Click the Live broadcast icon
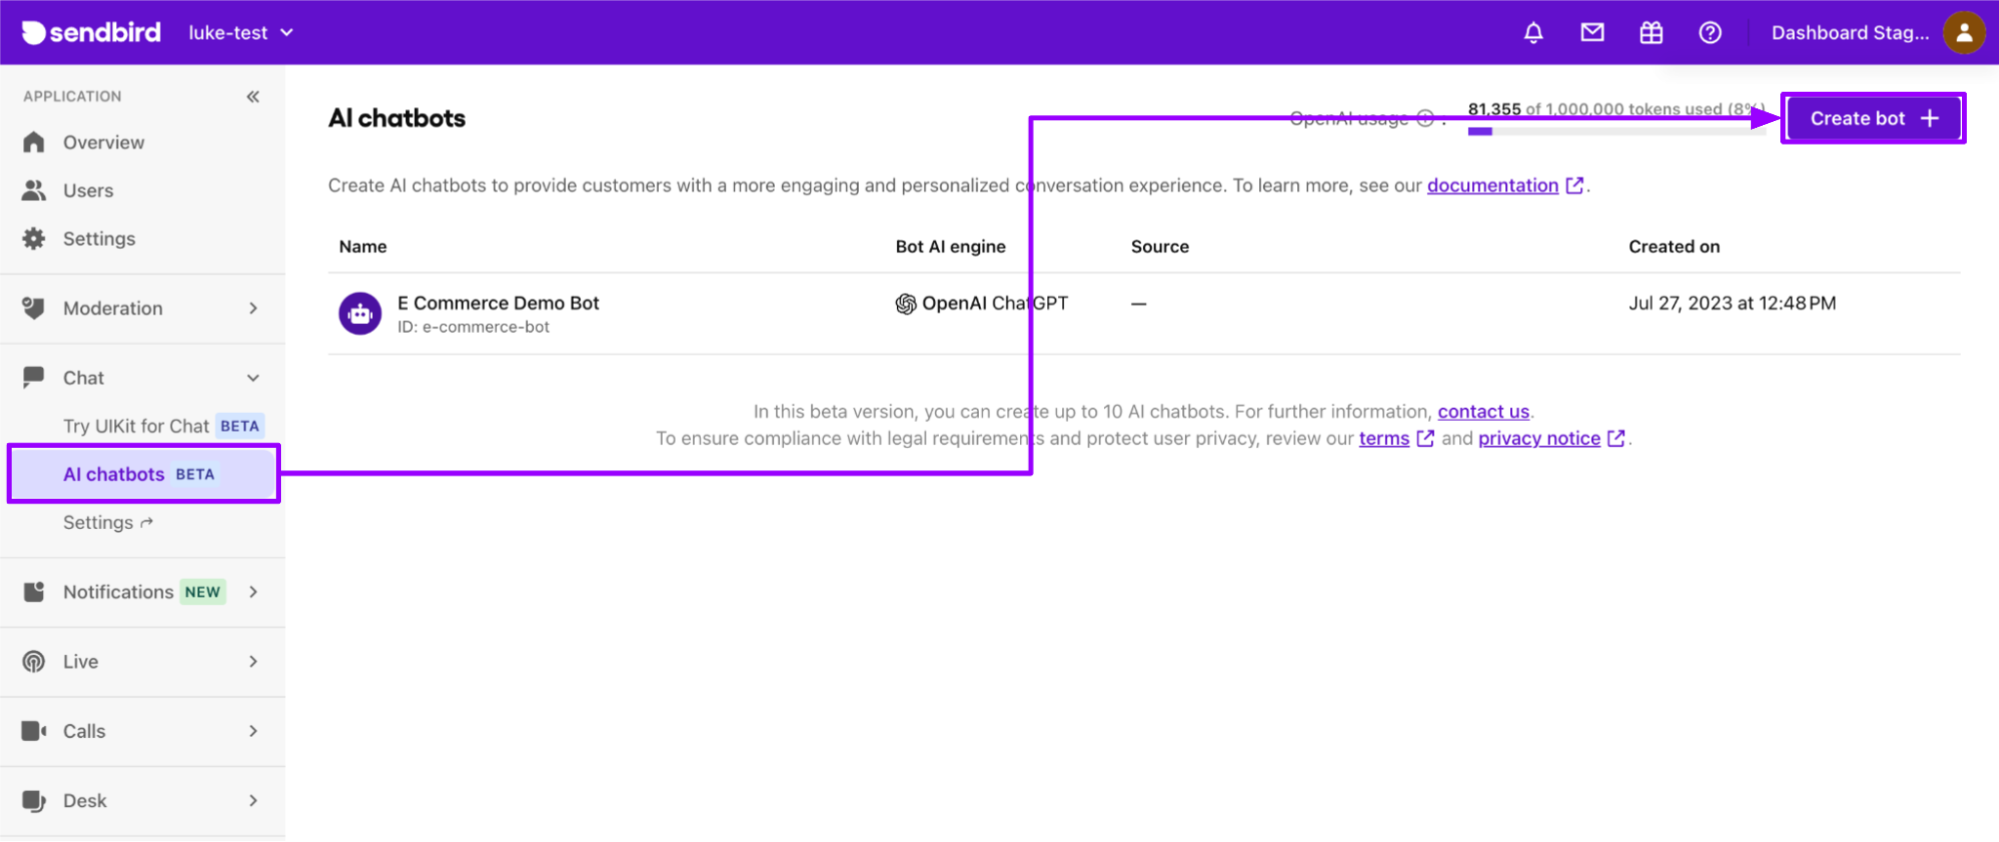Image resolution: width=1999 pixels, height=842 pixels. [34, 661]
